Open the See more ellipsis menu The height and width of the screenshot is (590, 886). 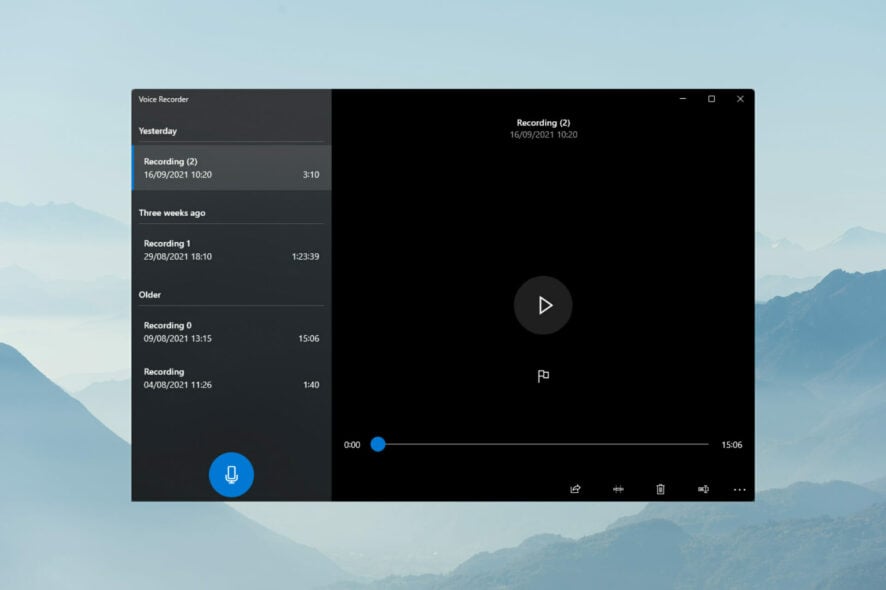pos(740,489)
